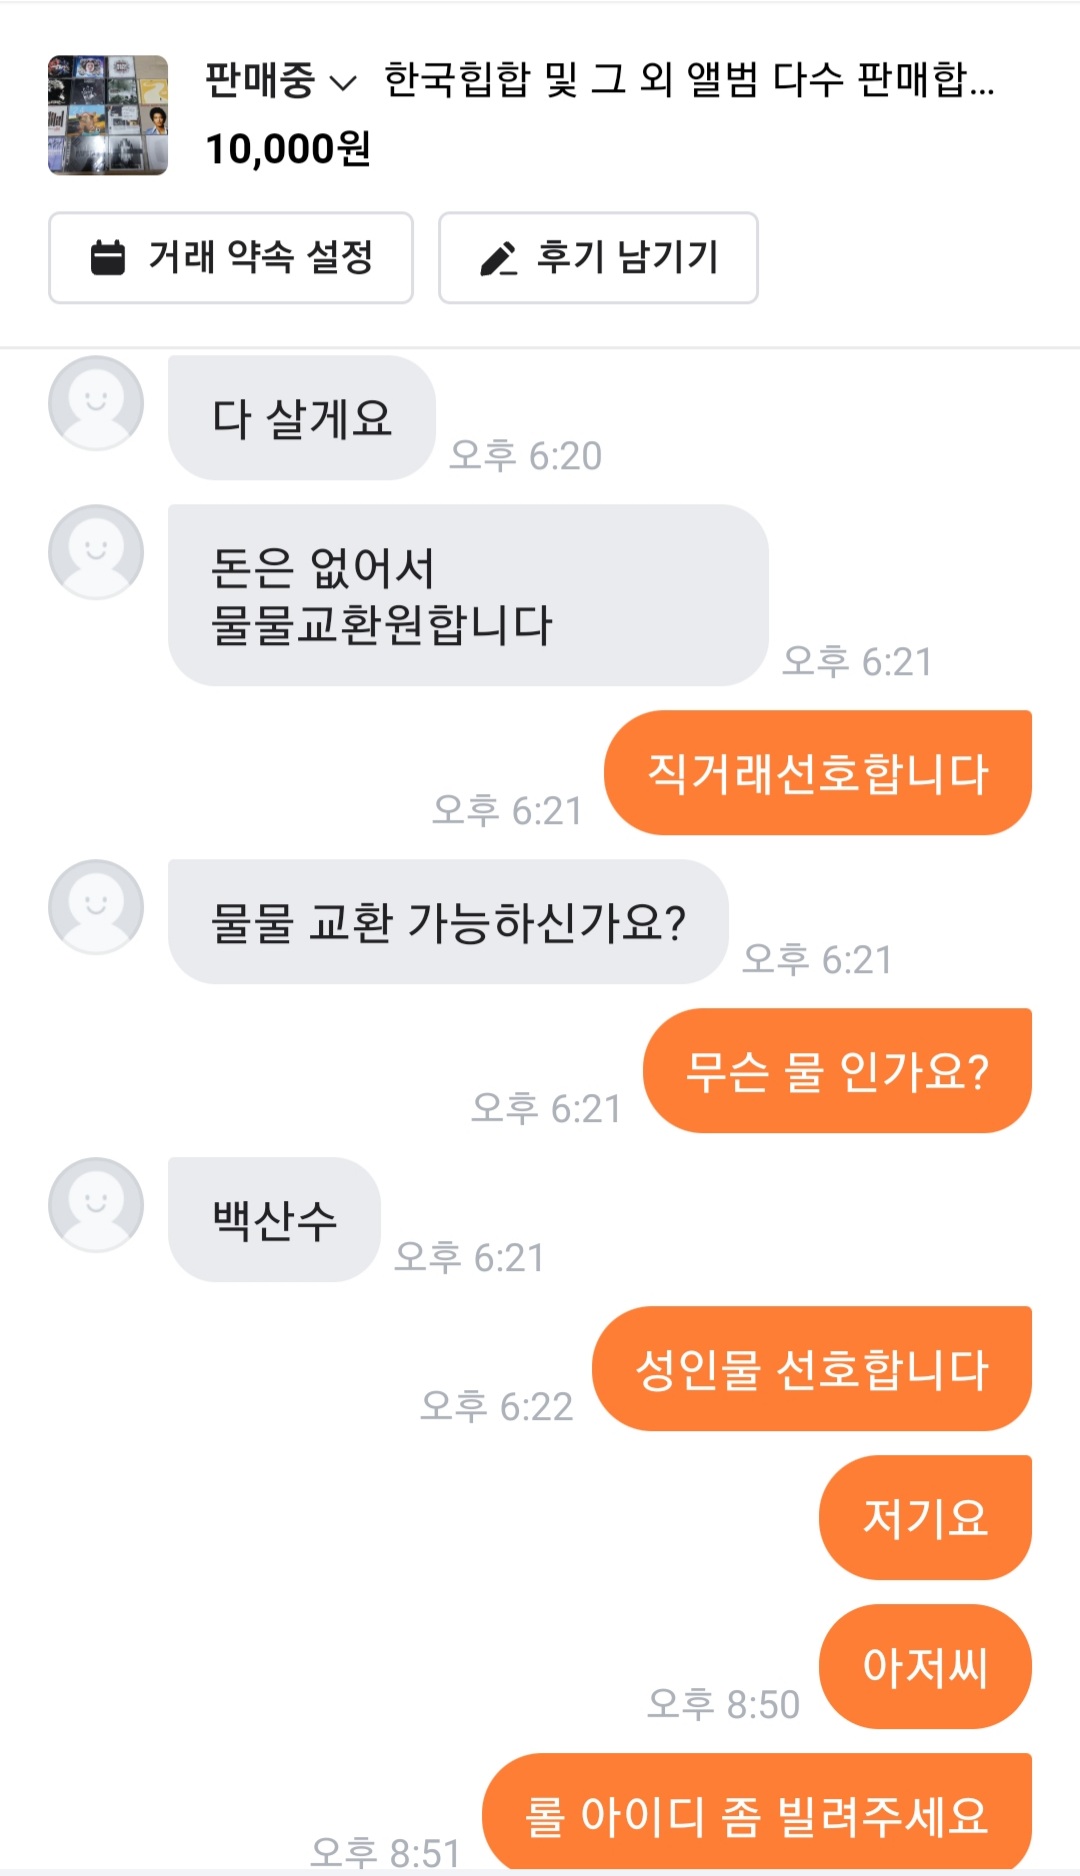
Task: Tap the "저기요" sent message
Action: pos(925,1518)
